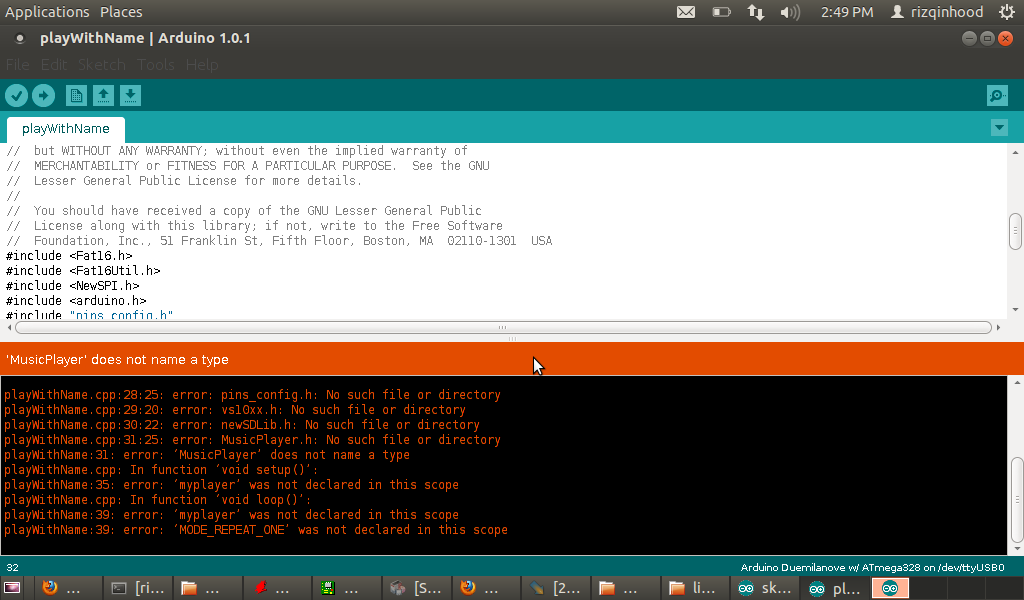Open the Serial Monitor
This screenshot has width=1024, height=600.
(x=997, y=96)
